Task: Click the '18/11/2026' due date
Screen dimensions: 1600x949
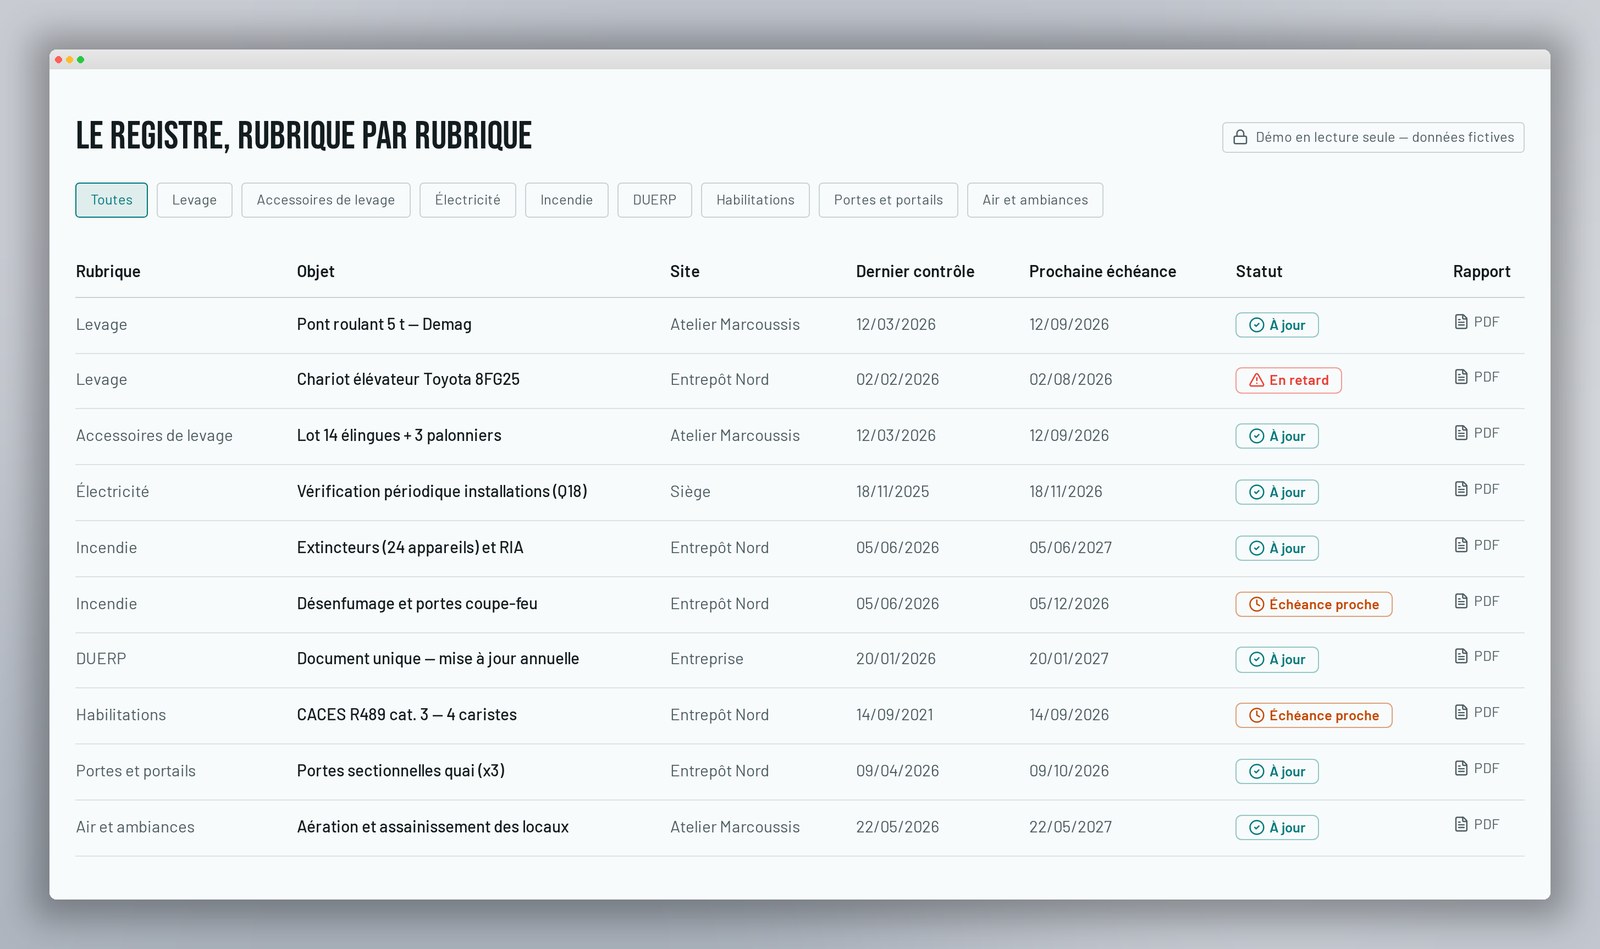Action: [x=1066, y=491]
